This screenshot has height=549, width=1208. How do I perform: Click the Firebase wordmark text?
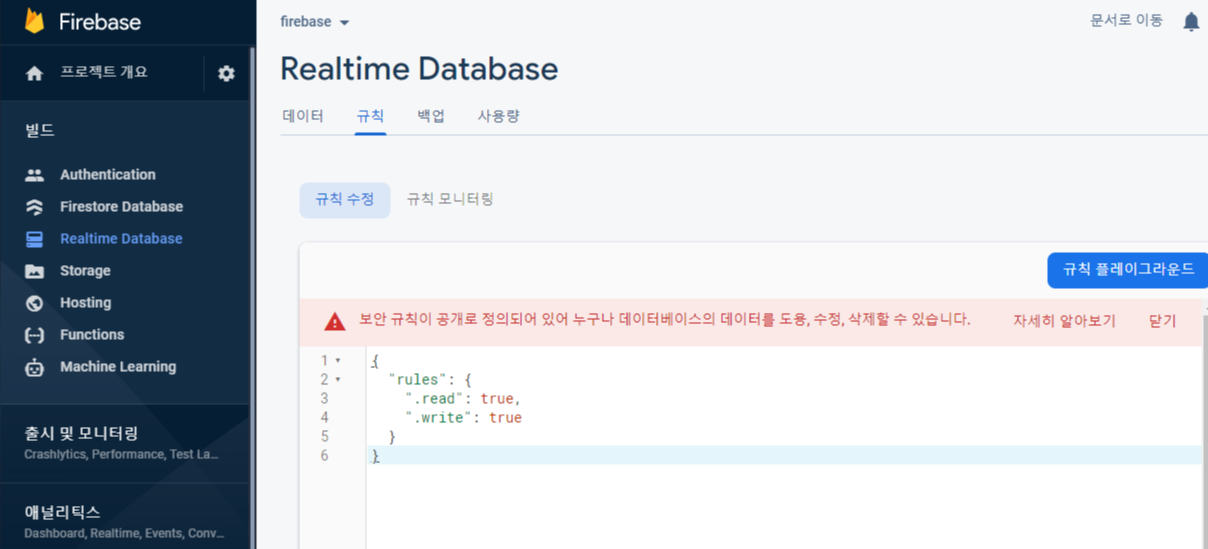100,22
